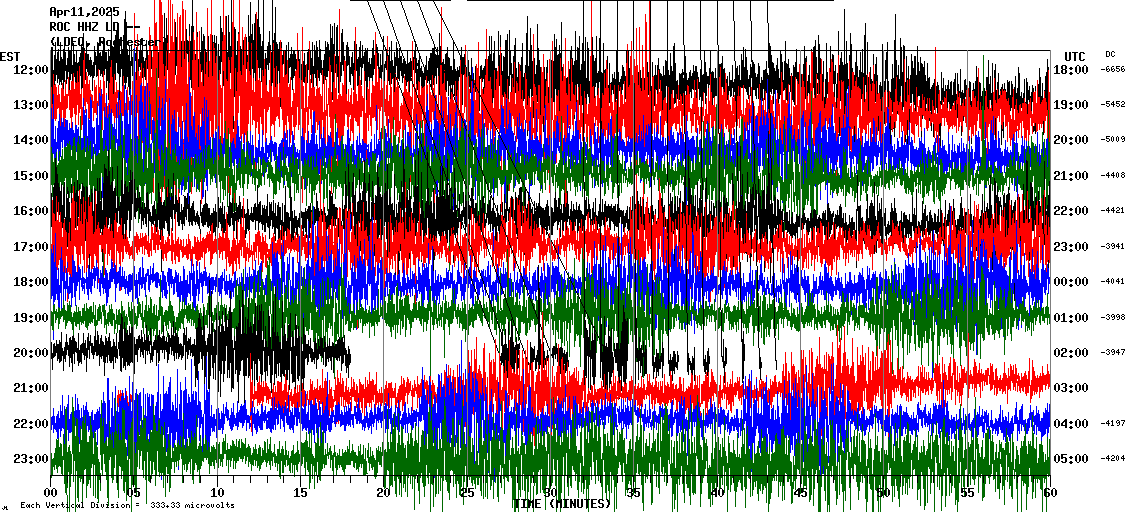The height and width of the screenshot is (519, 1130).
Task: Click the UTC time label "19:00"
Action: tap(1071, 105)
